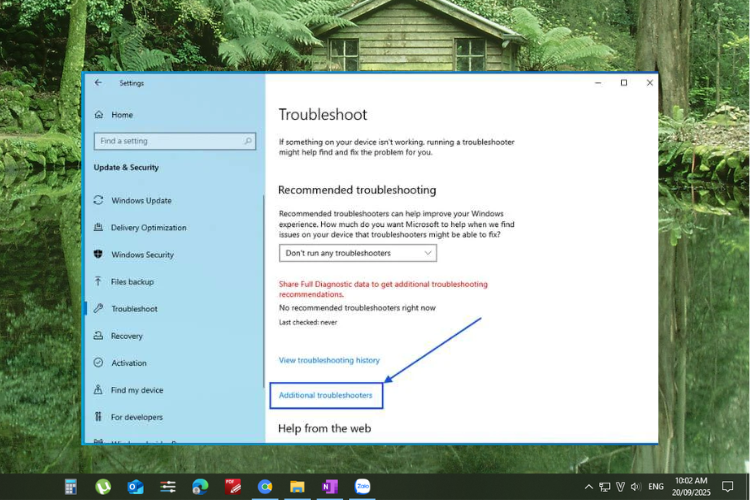
Task: Open For developers section
Action: click(x=136, y=417)
